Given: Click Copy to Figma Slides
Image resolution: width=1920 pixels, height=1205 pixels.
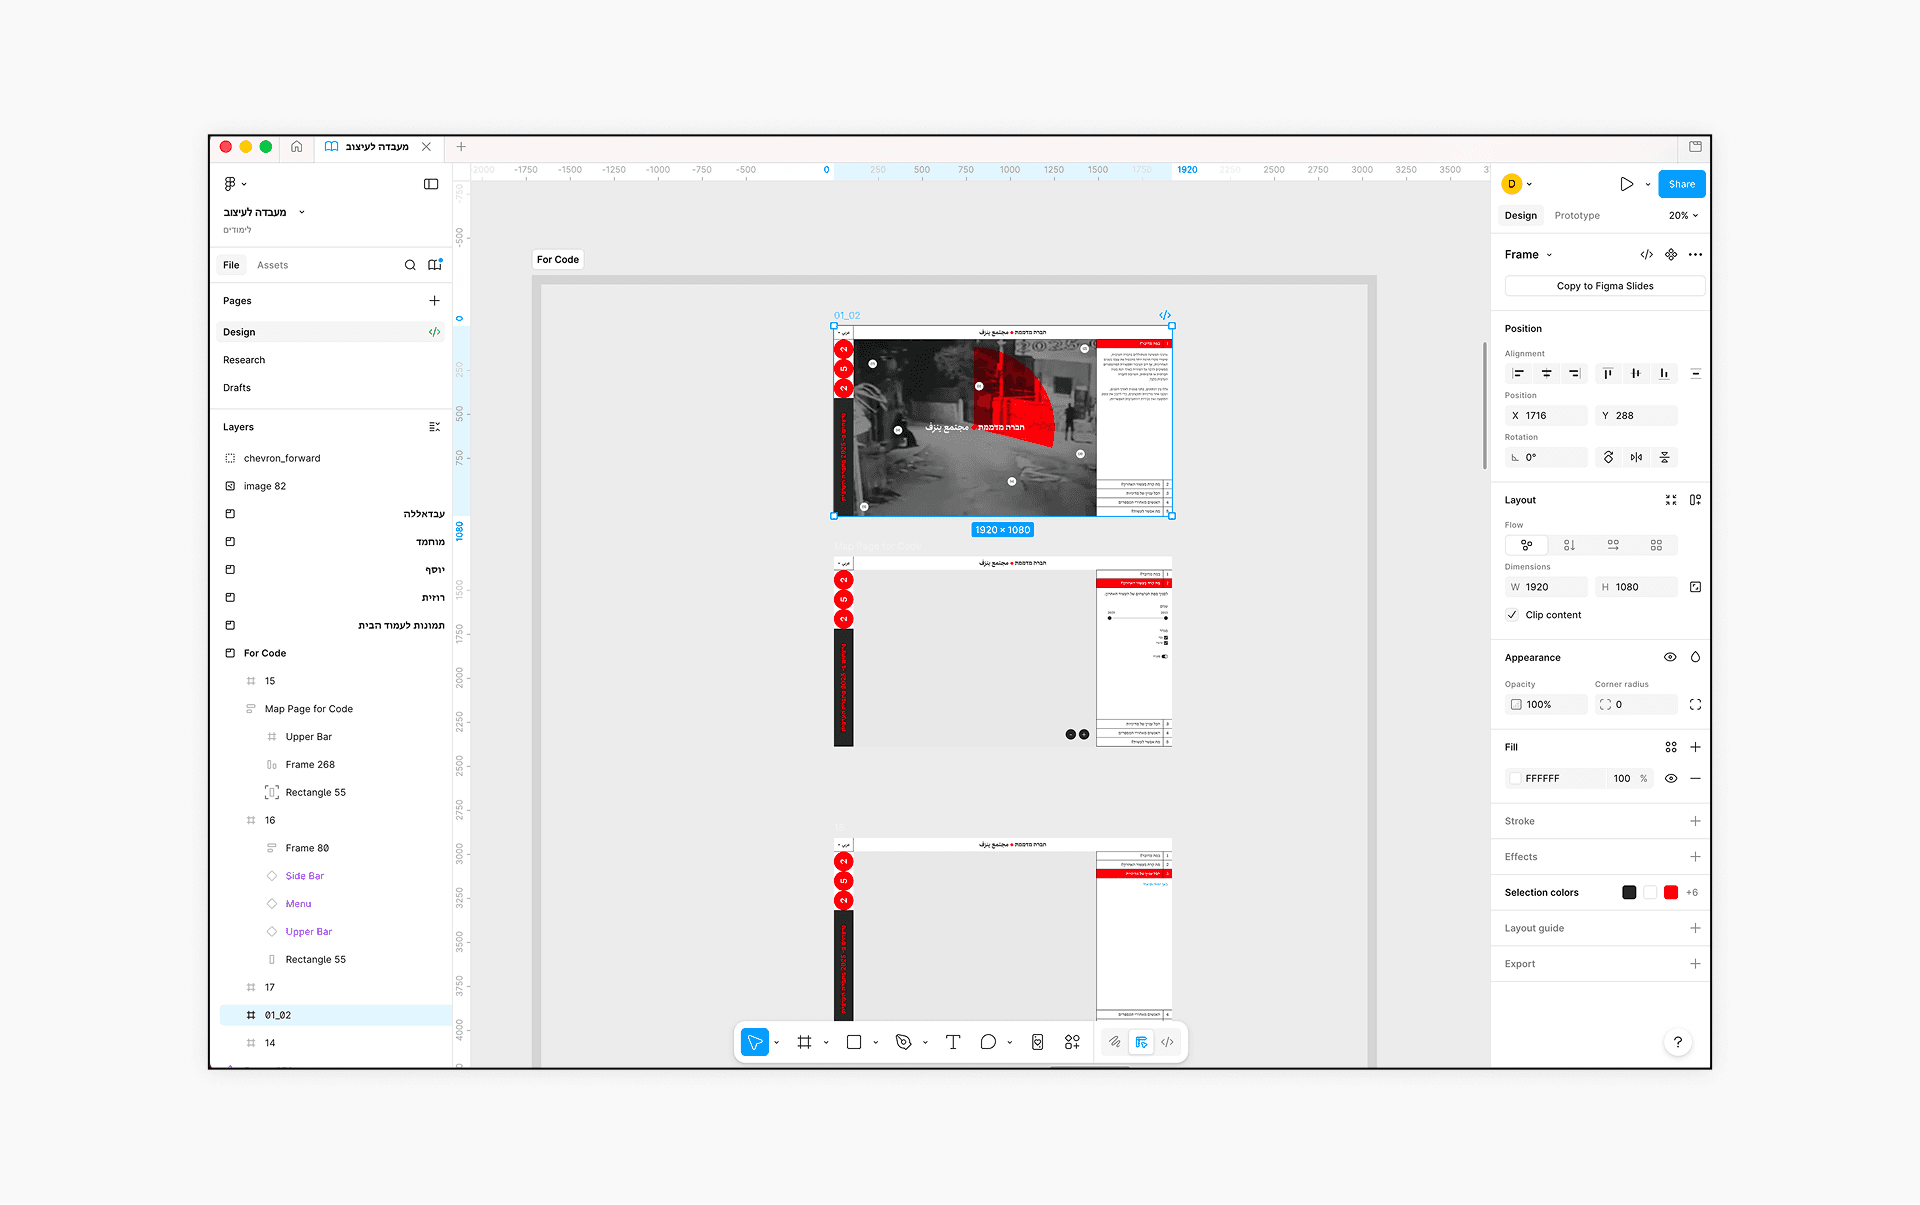Looking at the screenshot, I should (1604, 286).
